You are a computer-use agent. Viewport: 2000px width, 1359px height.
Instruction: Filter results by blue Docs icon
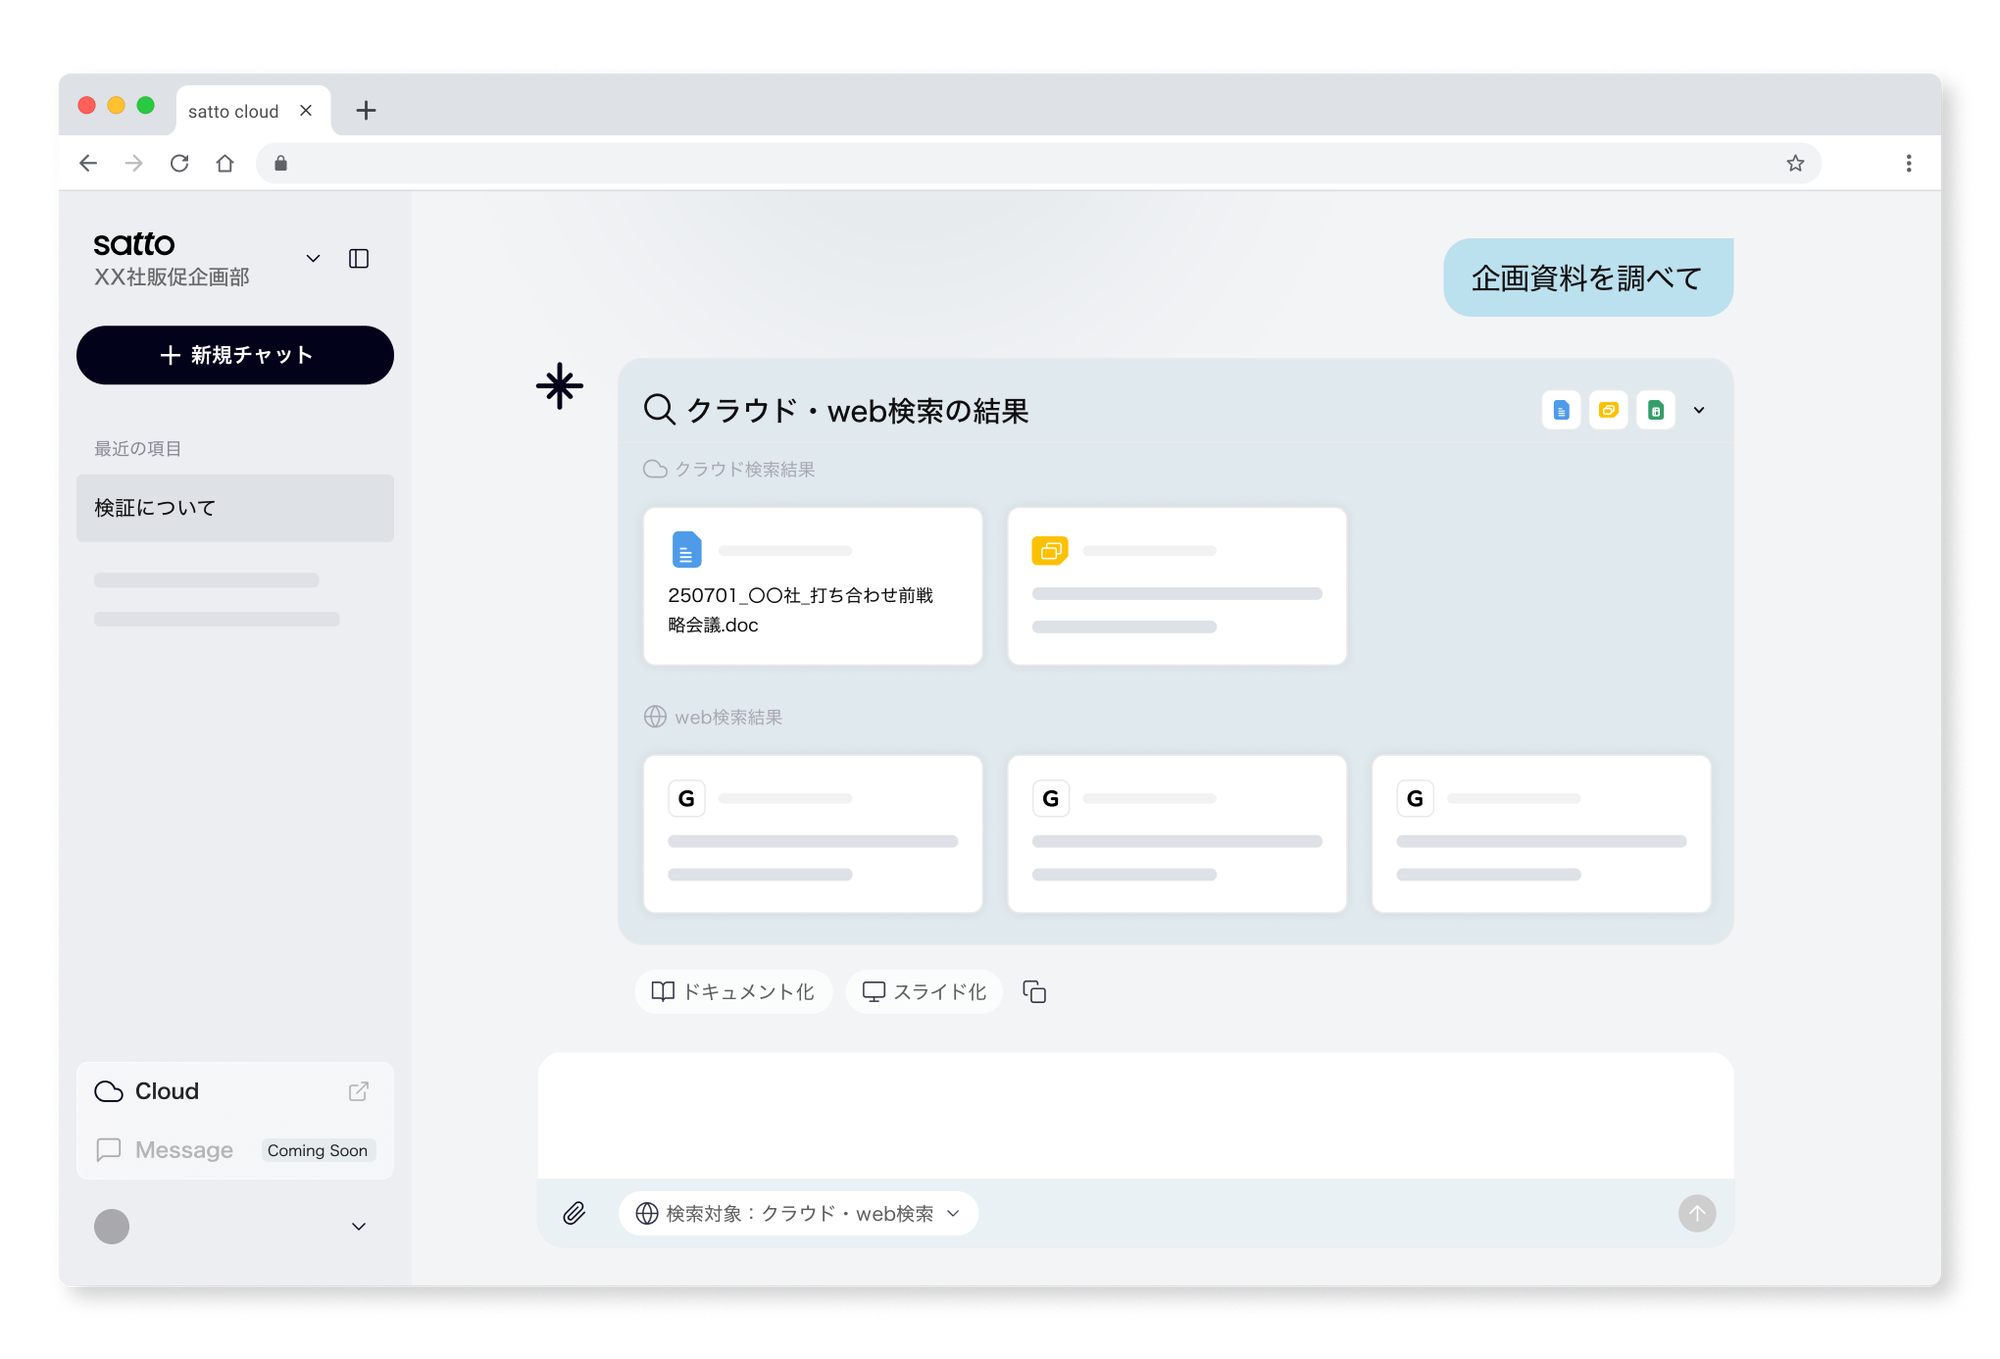point(1561,410)
